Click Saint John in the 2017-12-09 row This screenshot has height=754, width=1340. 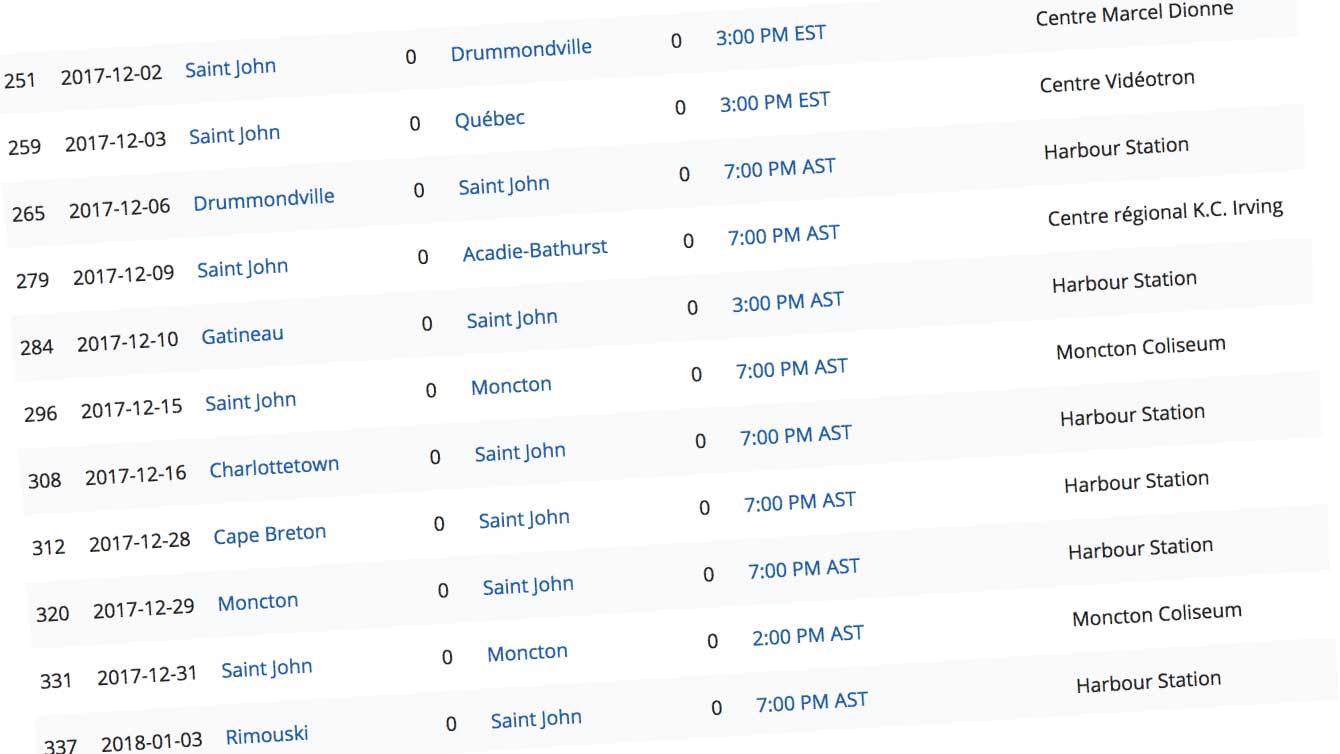click(x=243, y=269)
